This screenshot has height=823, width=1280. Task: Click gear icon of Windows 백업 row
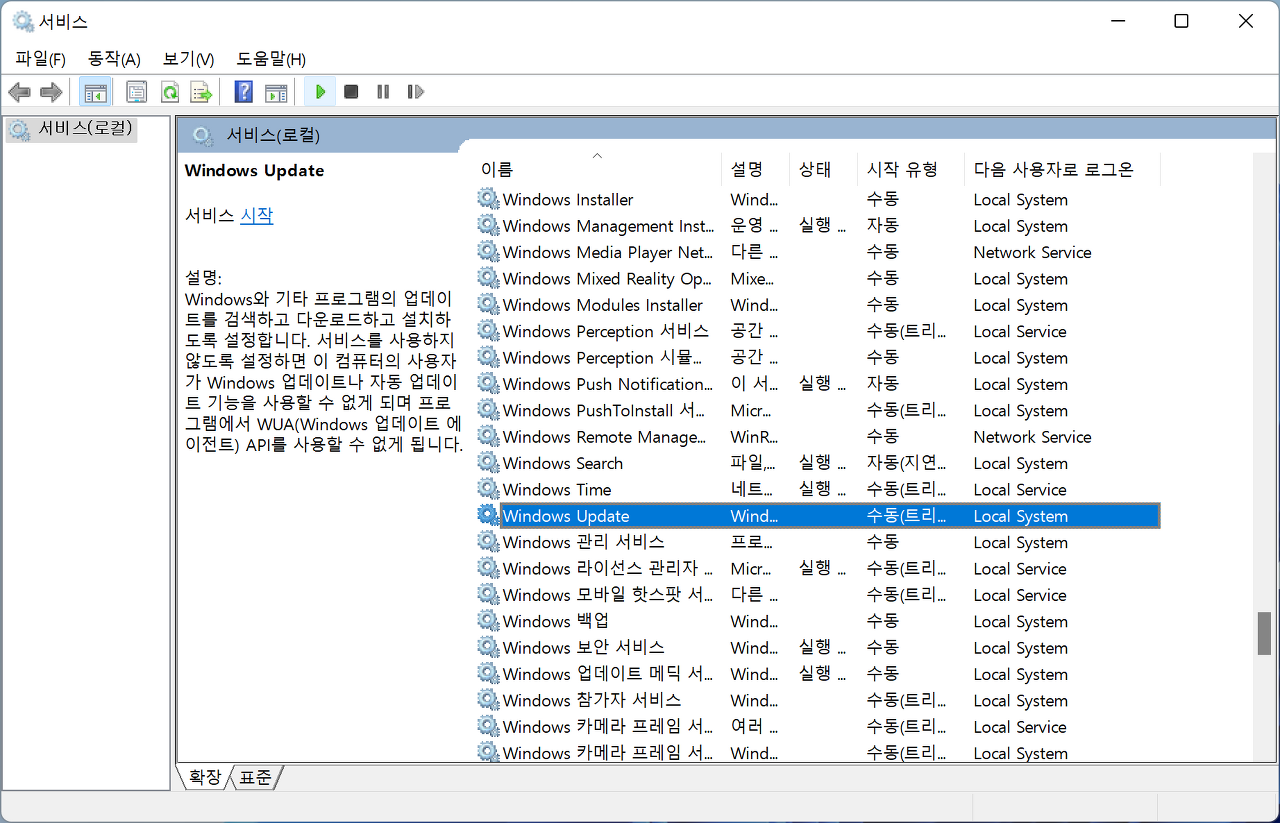coord(488,621)
